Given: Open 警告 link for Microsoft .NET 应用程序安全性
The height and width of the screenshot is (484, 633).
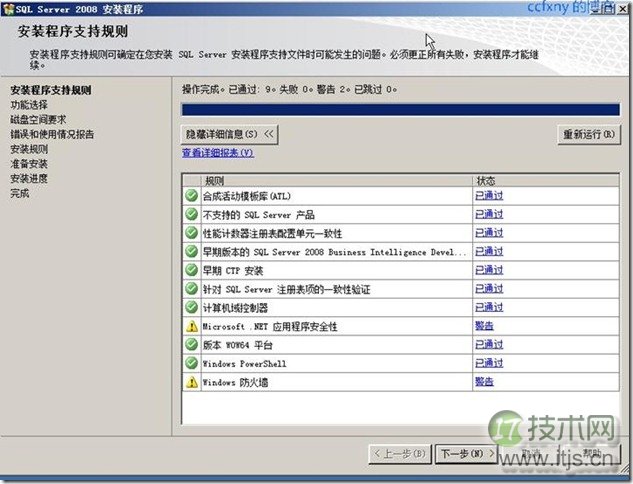Looking at the screenshot, I should 484,326.
